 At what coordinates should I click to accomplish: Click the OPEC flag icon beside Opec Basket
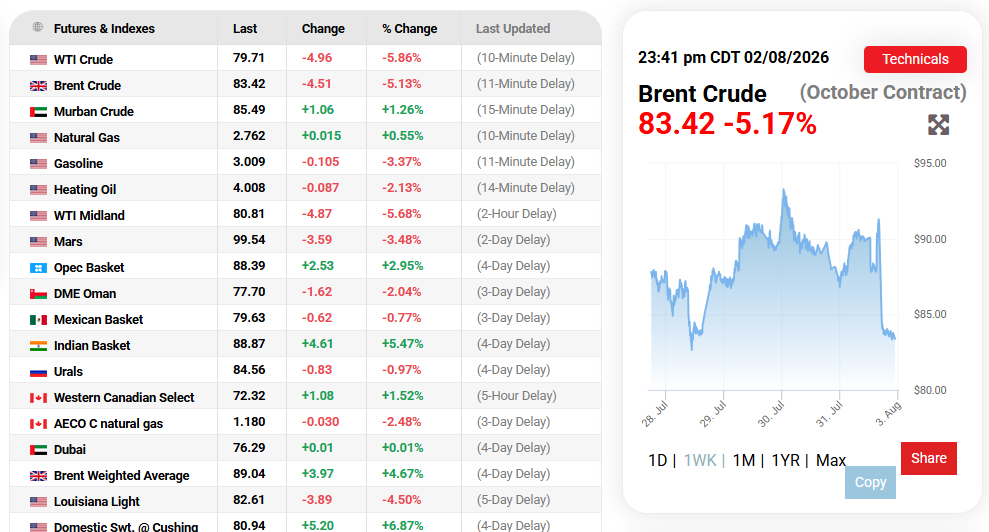coord(38,268)
